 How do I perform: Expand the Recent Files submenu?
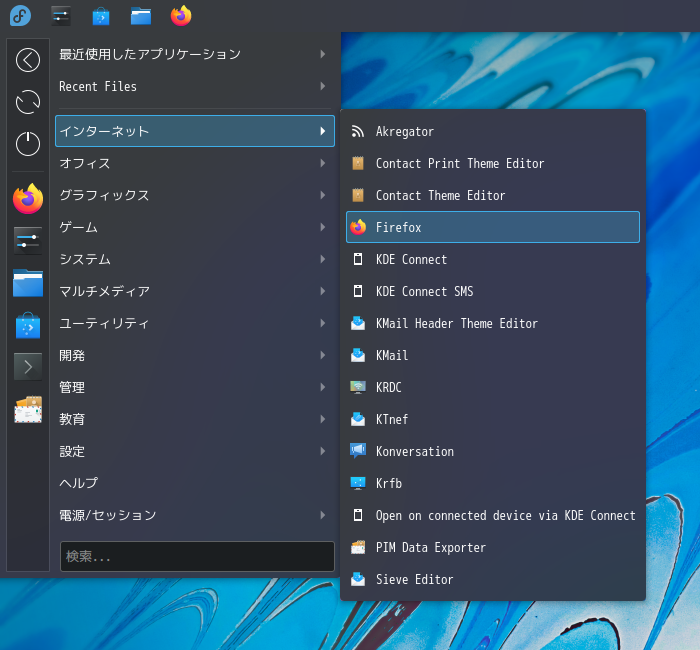click(x=195, y=86)
